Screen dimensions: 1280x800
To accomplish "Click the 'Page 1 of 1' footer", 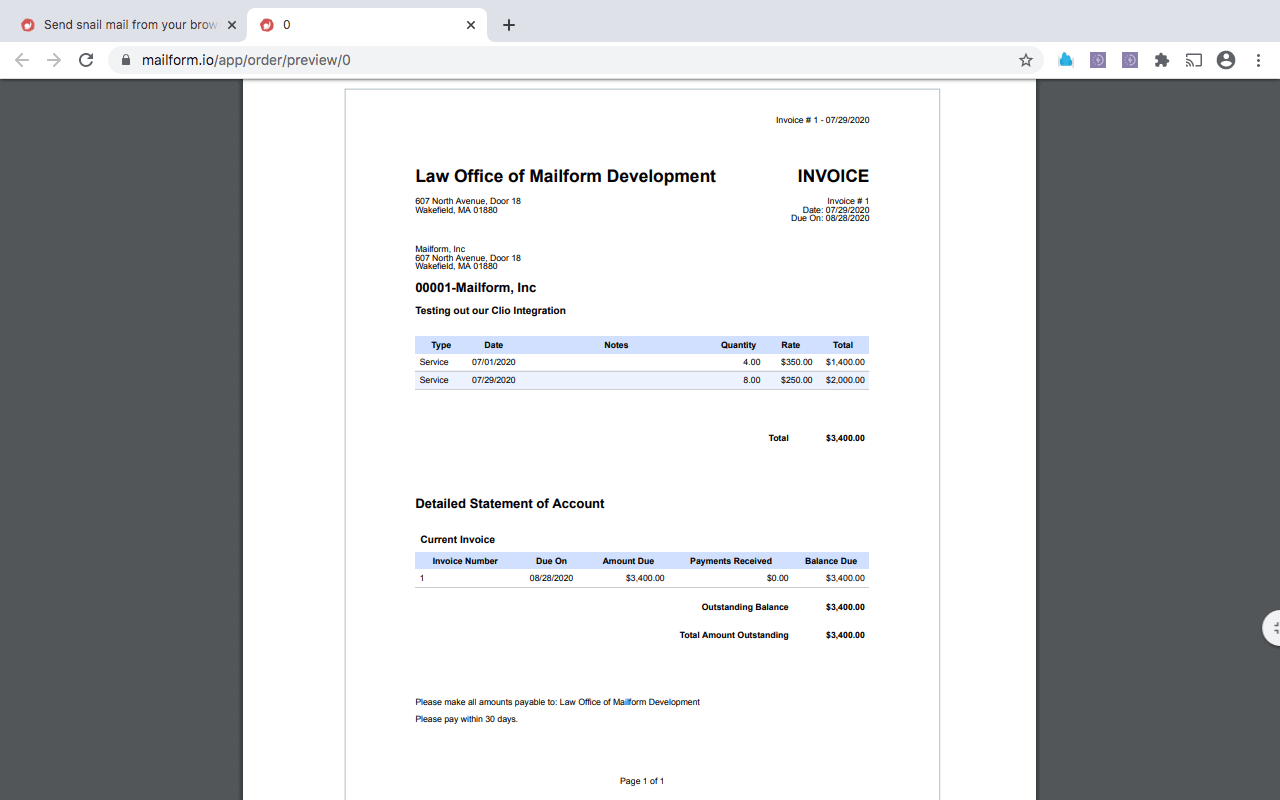I will click(x=642, y=781).
